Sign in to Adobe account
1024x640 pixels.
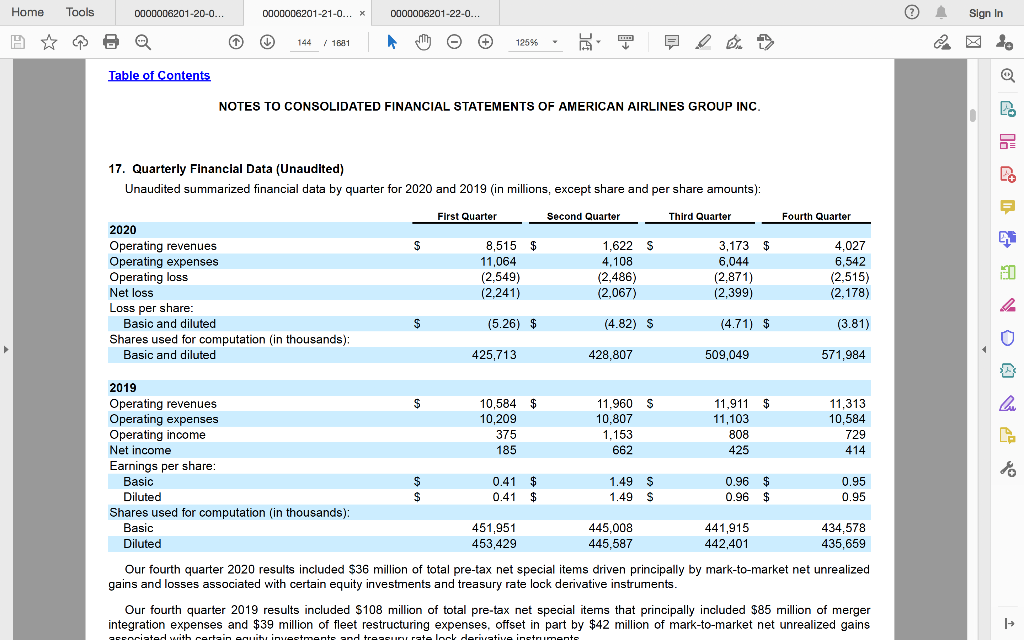985,12
